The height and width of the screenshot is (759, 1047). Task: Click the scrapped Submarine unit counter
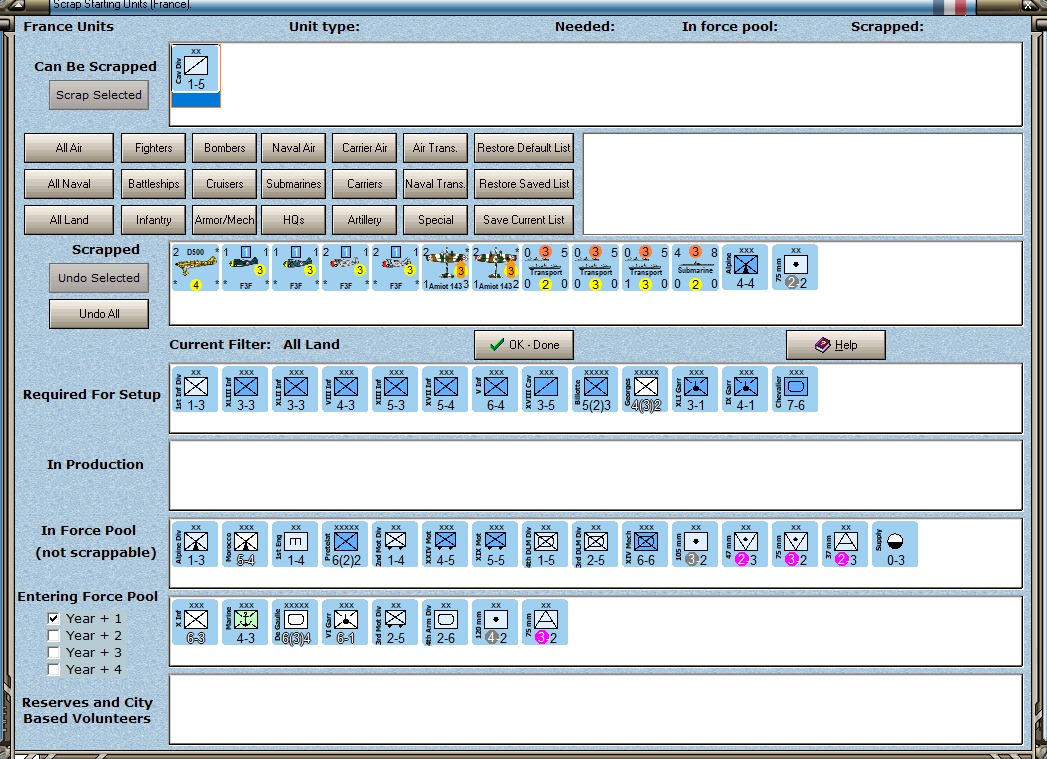(695, 268)
